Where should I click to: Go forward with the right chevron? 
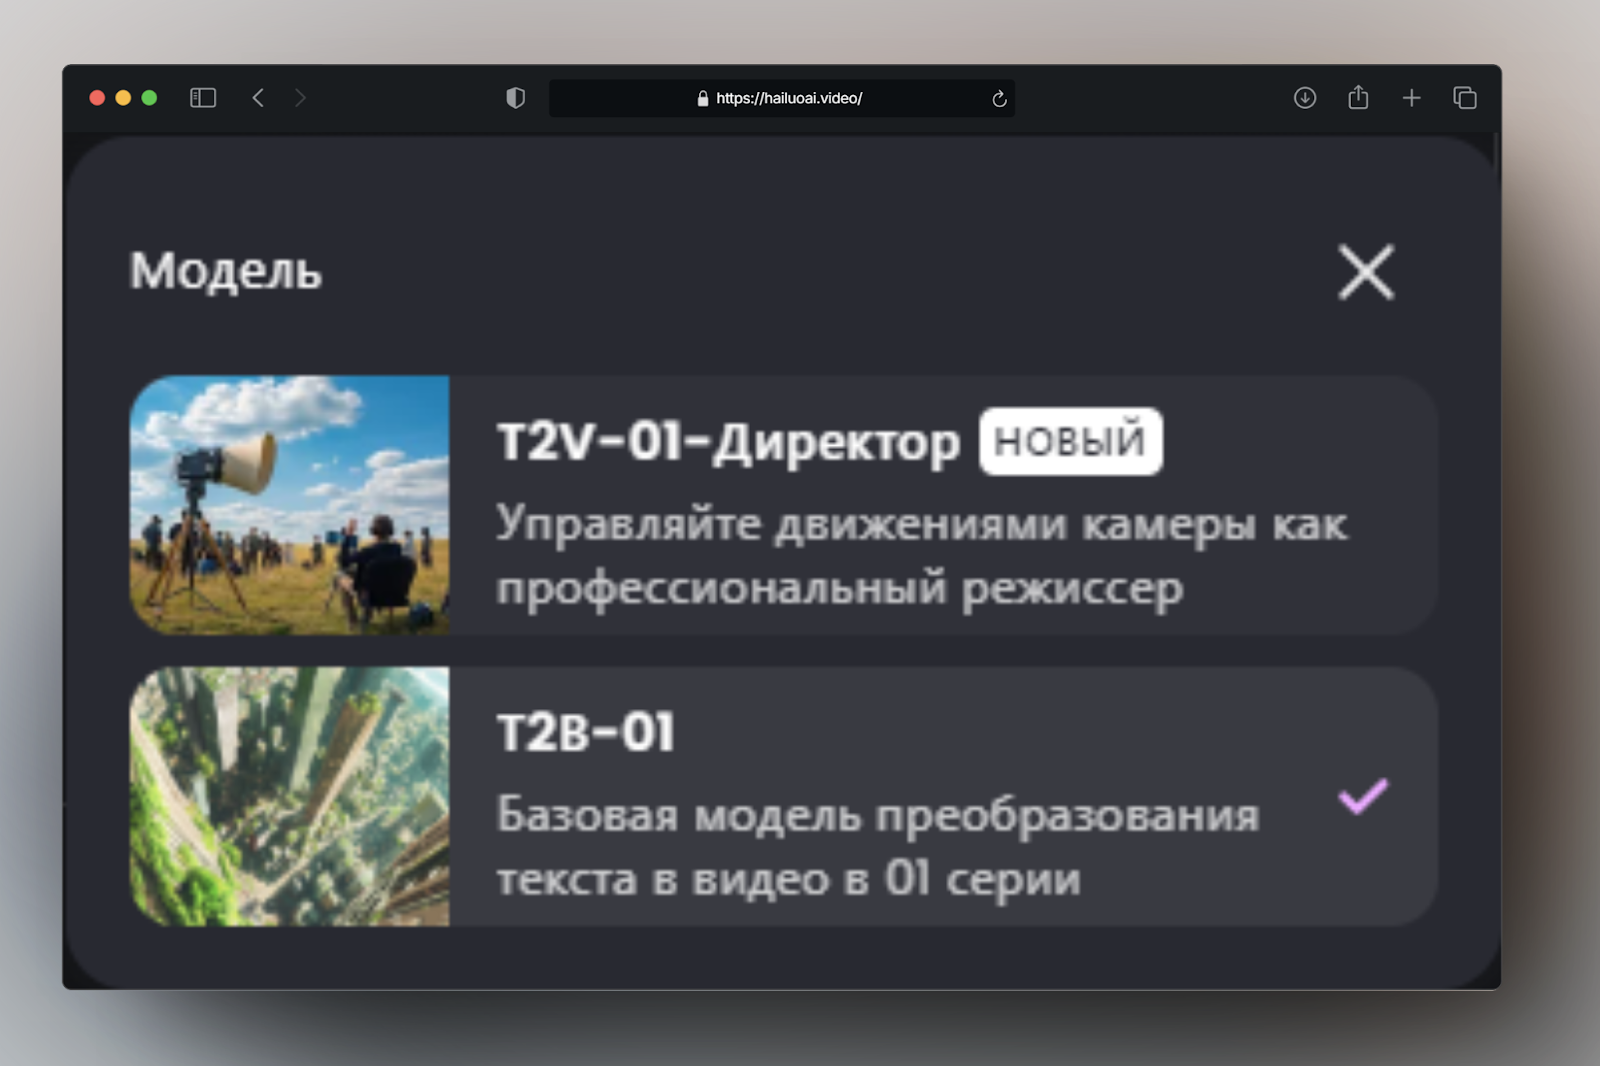[300, 98]
